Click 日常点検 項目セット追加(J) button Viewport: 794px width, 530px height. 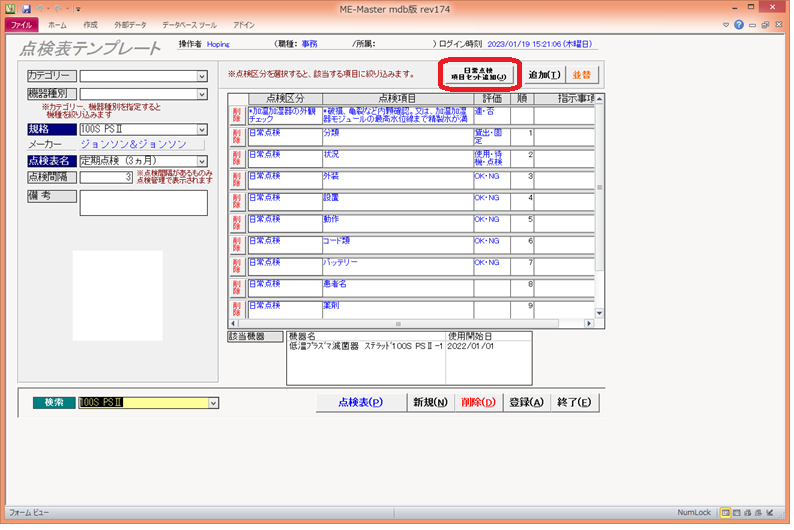(x=479, y=74)
